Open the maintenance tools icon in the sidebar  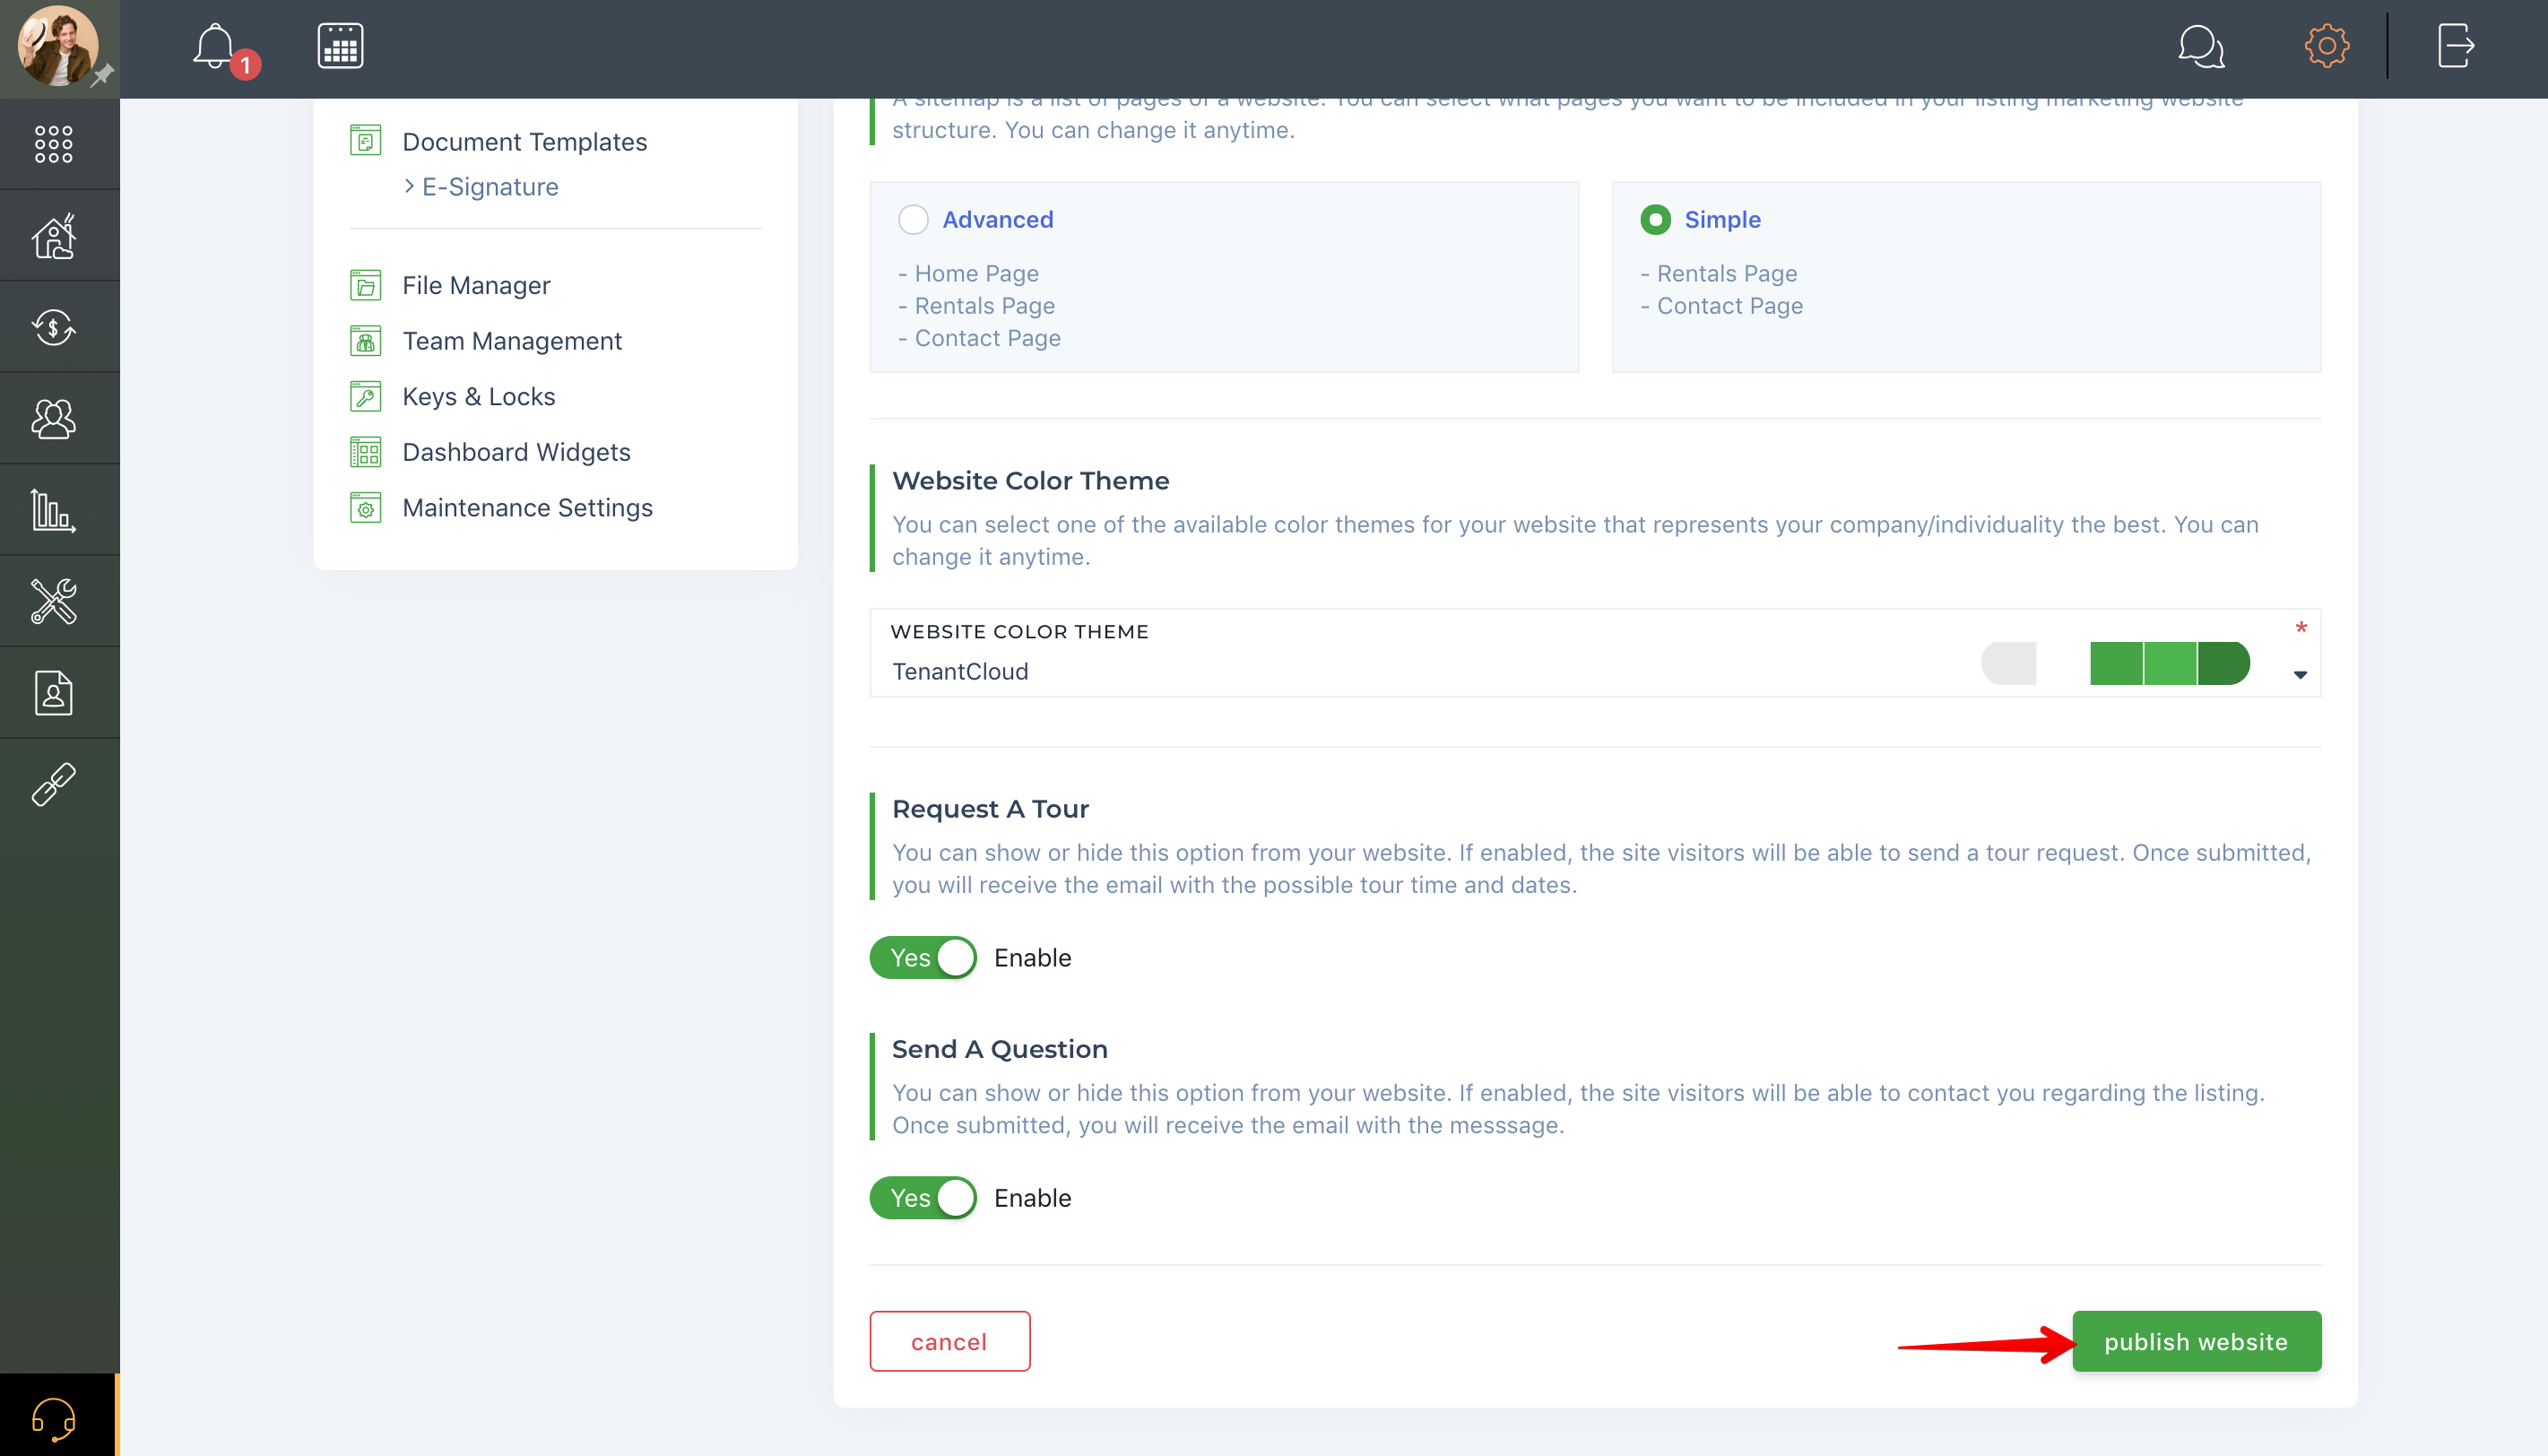tap(54, 601)
